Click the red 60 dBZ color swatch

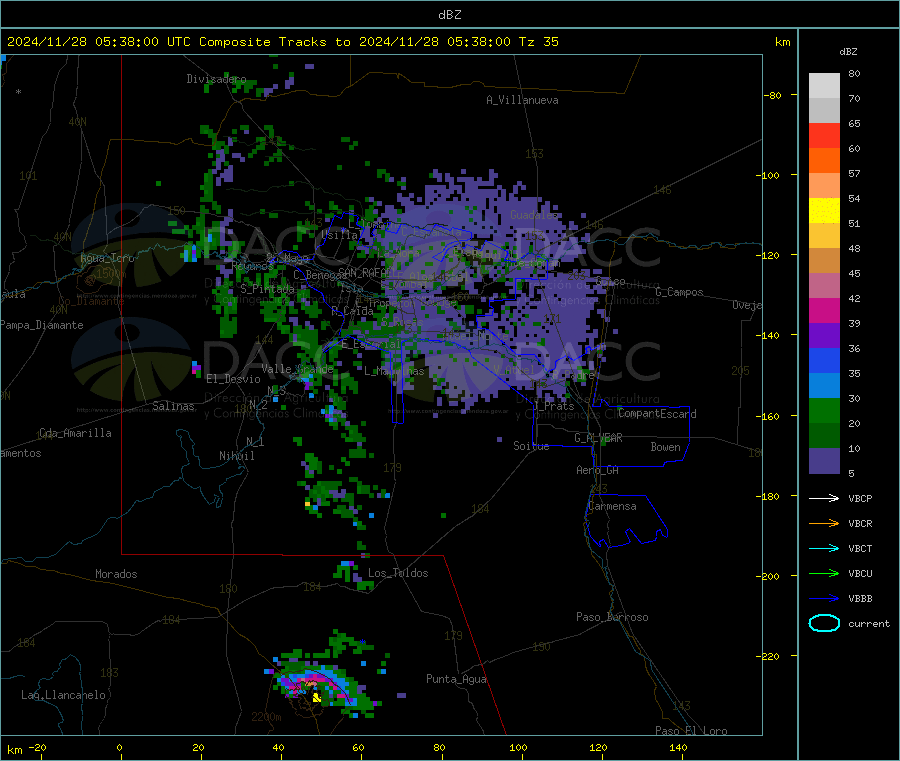click(824, 135)
